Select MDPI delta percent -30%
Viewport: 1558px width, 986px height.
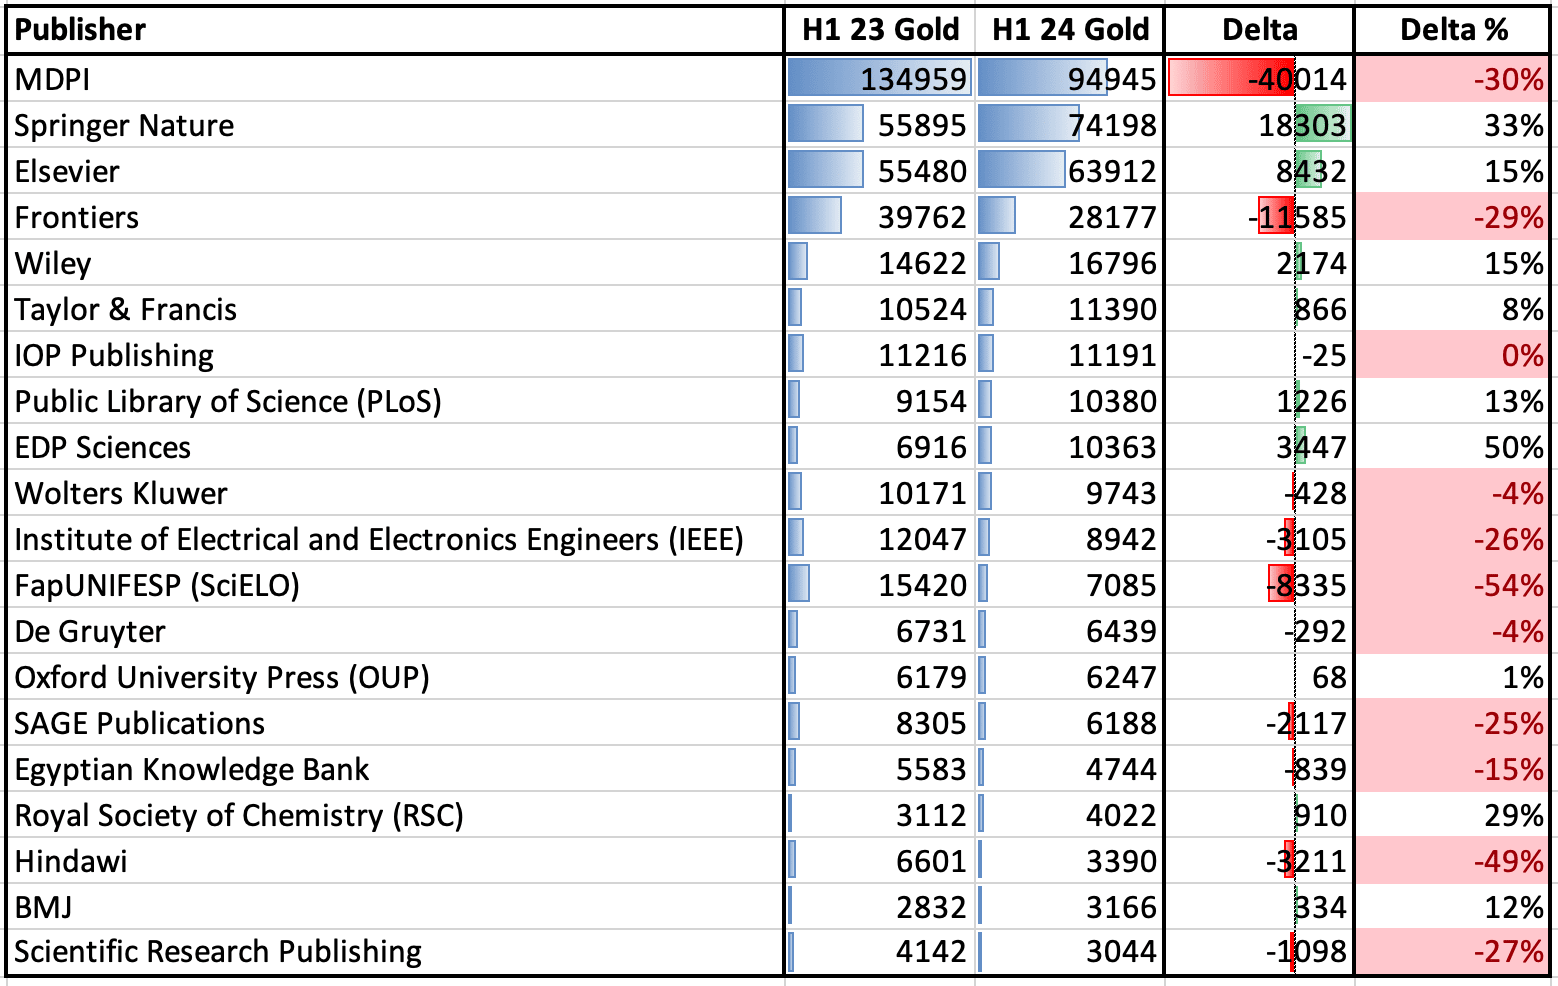[1453, 78]
